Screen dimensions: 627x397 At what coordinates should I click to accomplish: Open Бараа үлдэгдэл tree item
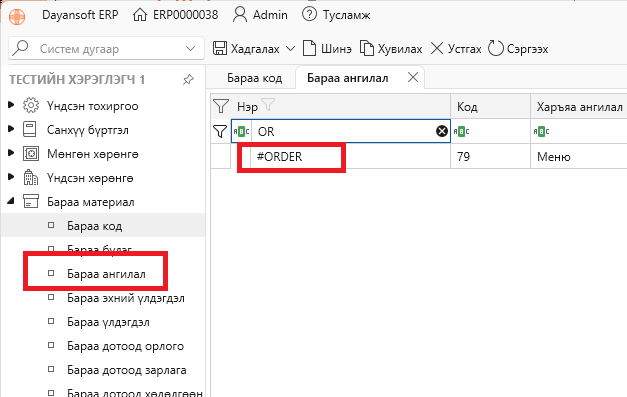point(108,322)
